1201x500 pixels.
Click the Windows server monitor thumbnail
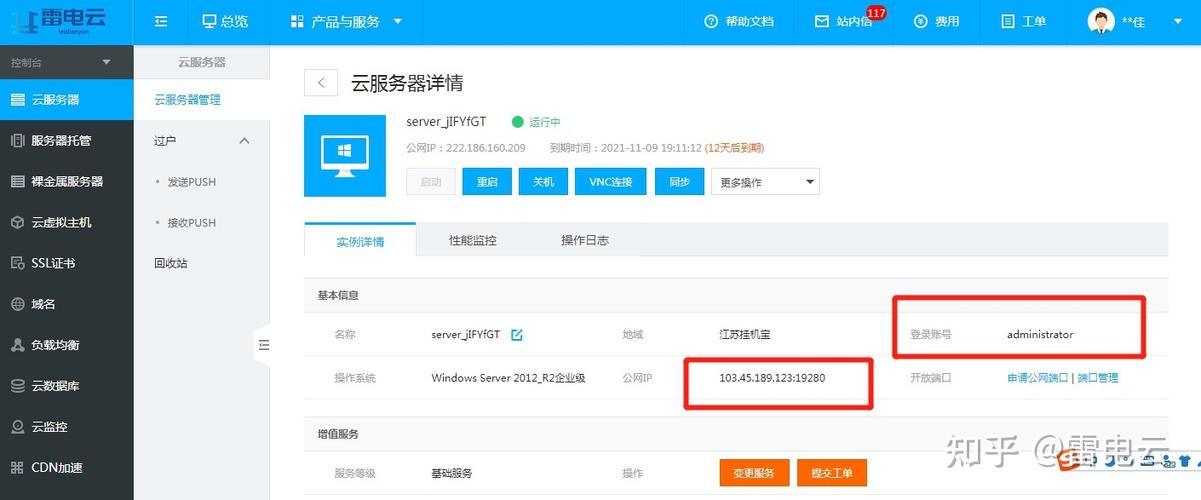pos(345,156)
